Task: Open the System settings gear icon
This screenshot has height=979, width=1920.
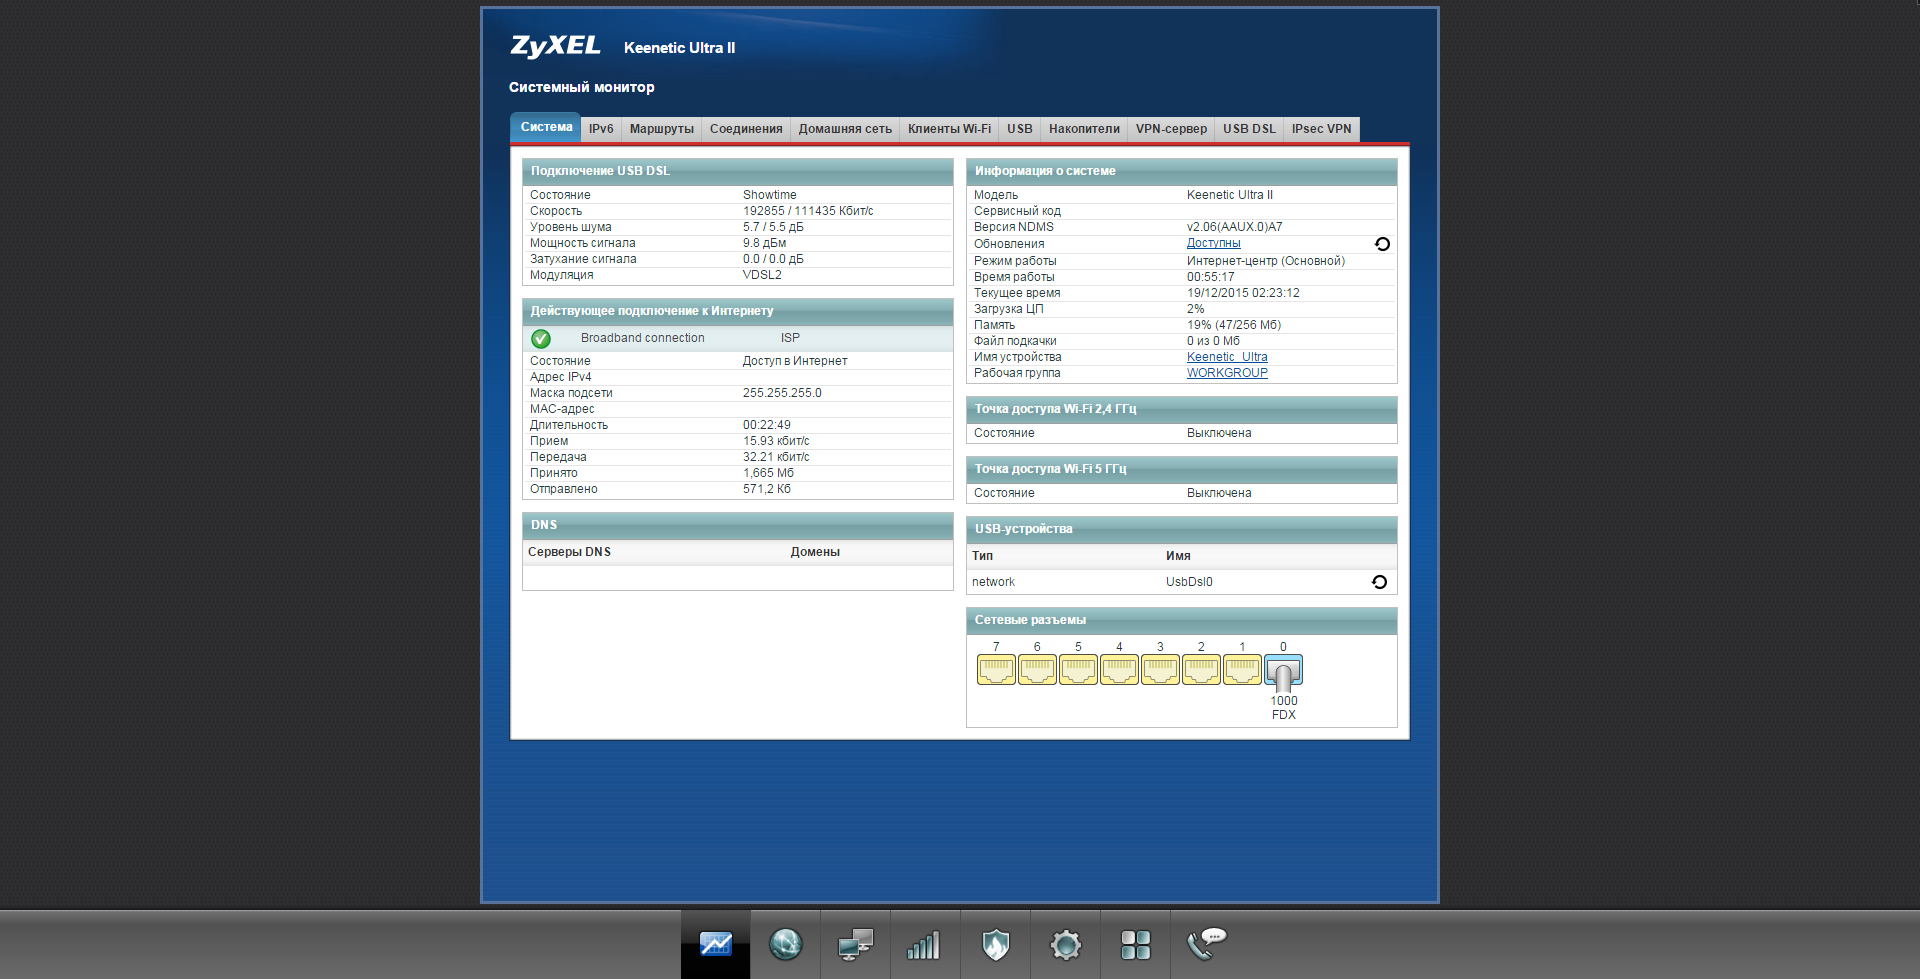Action: point(1066,944)
